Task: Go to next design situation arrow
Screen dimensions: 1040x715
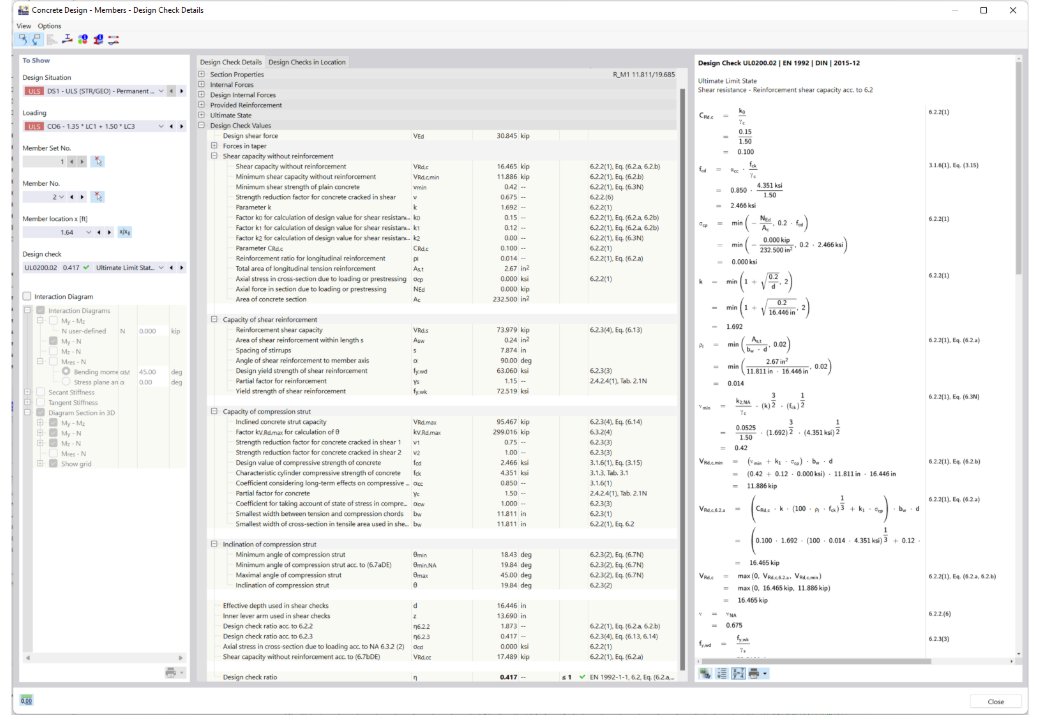Action: click(x=181, y=91)
